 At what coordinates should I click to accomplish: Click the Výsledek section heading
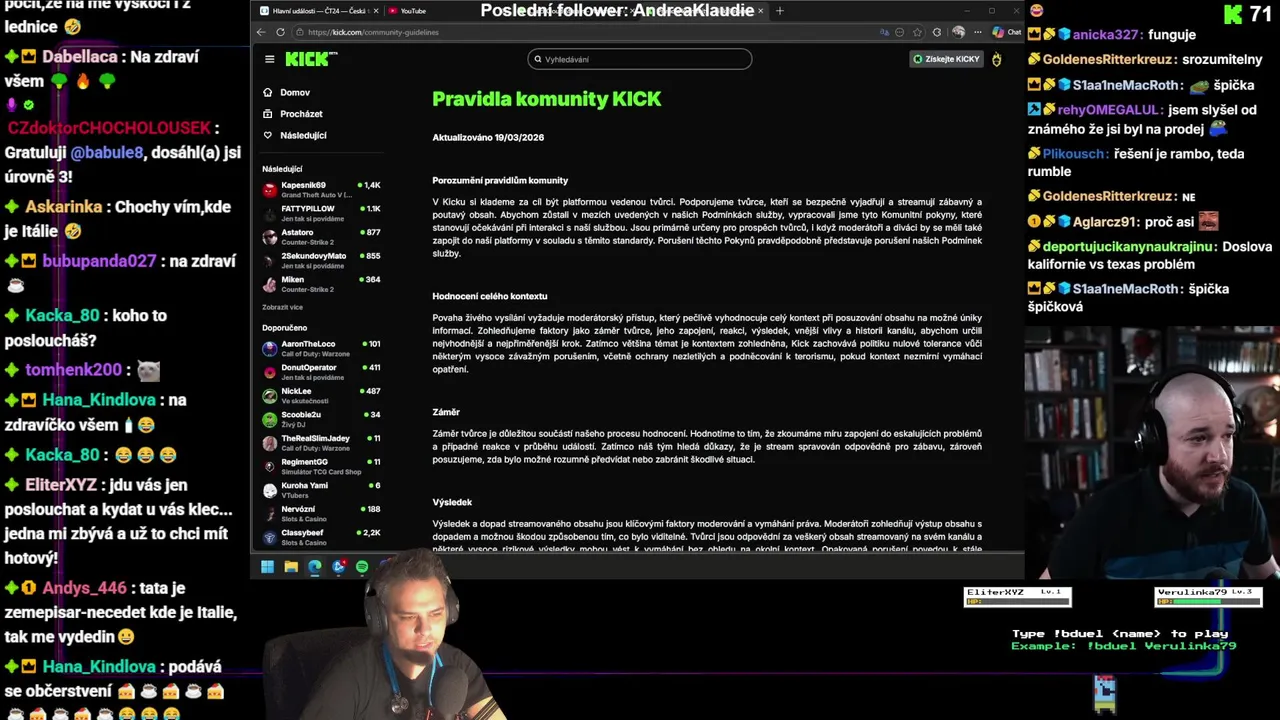click(x=452, y=502)
